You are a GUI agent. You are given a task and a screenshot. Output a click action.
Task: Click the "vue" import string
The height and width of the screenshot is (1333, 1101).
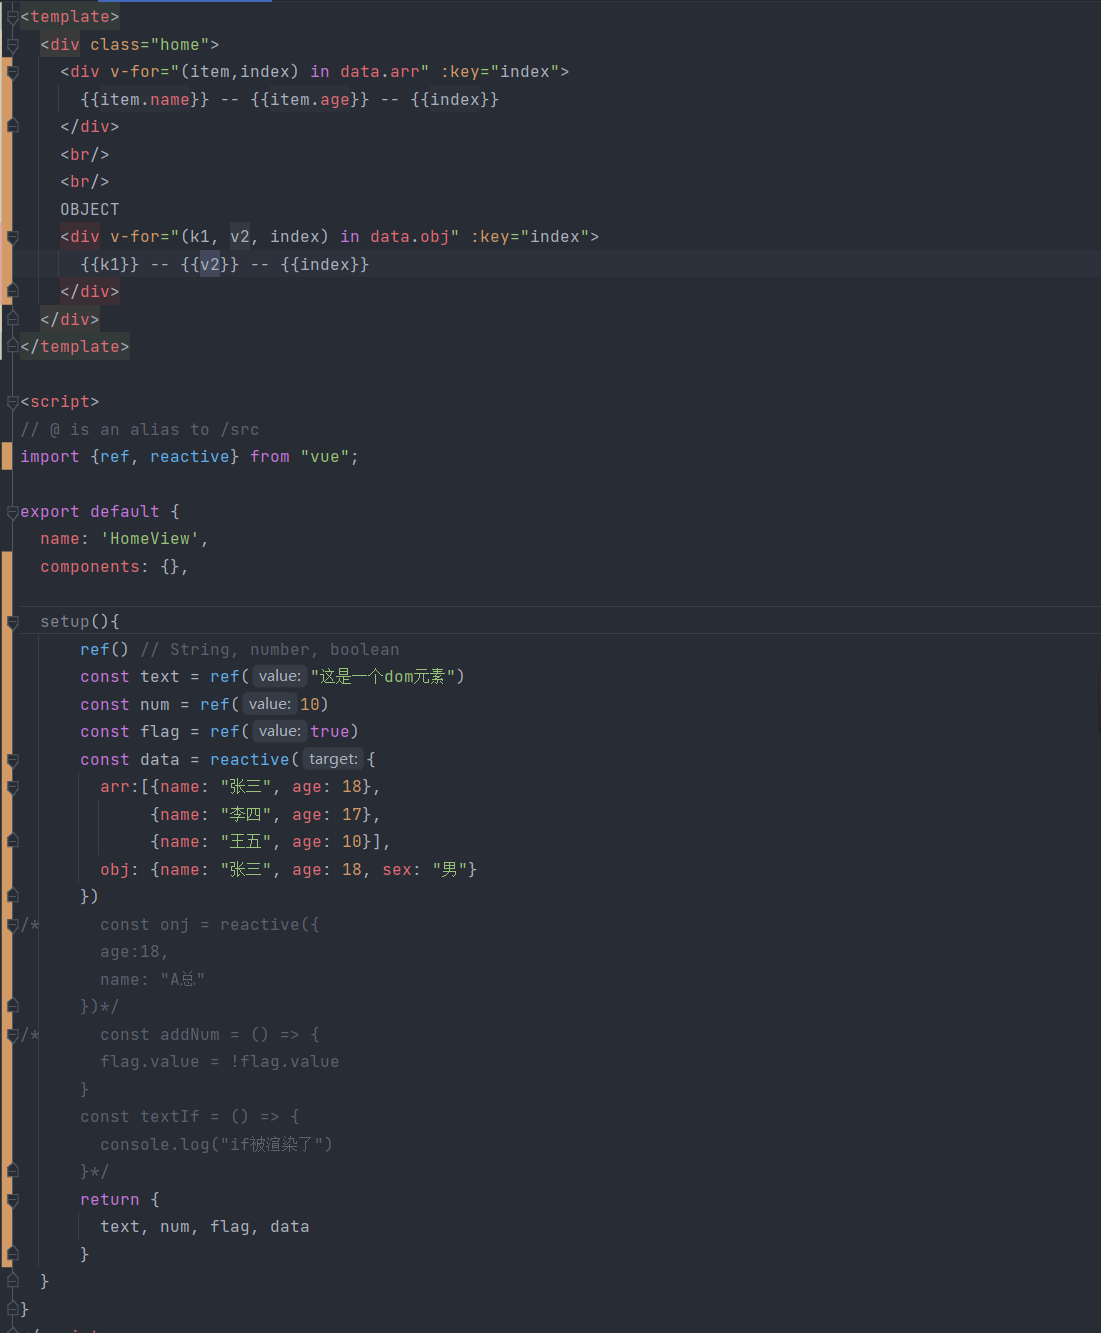pos(325,457)
